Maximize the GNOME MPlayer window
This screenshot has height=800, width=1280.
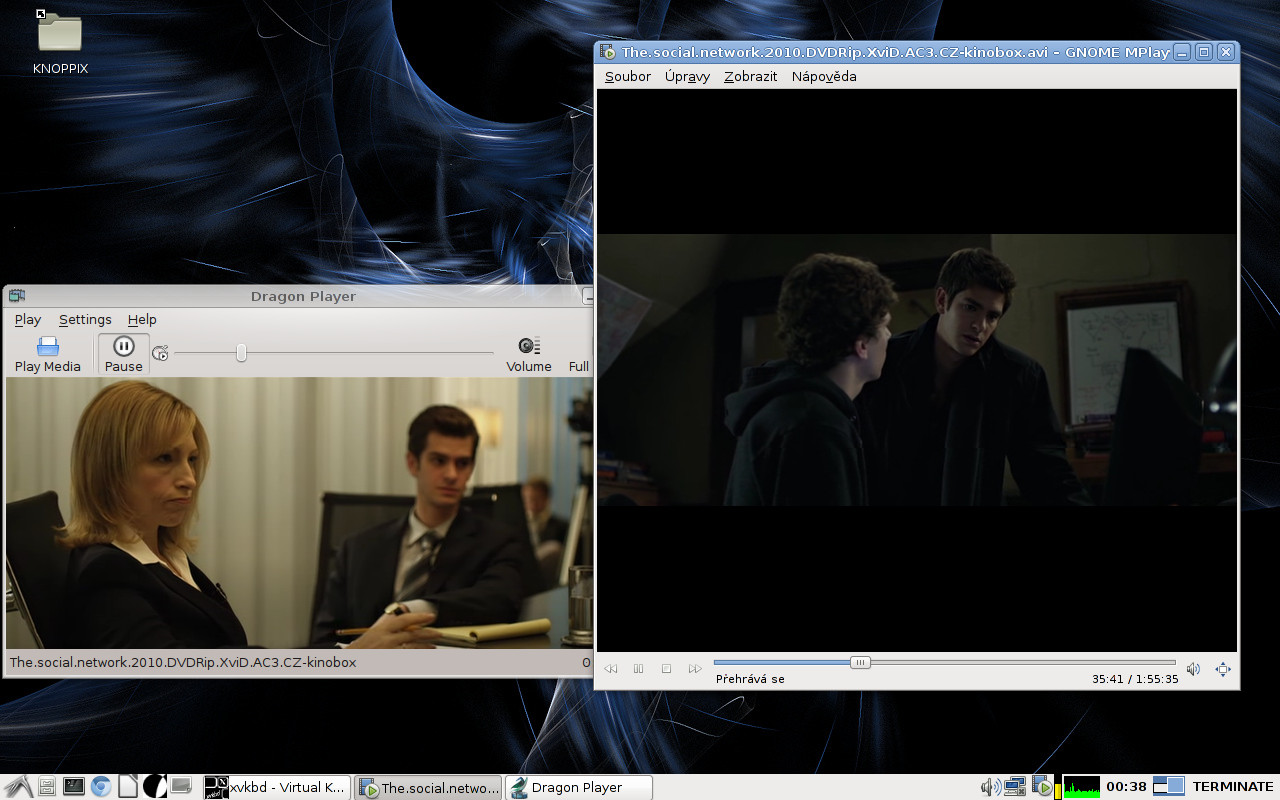pos(1204,52)
